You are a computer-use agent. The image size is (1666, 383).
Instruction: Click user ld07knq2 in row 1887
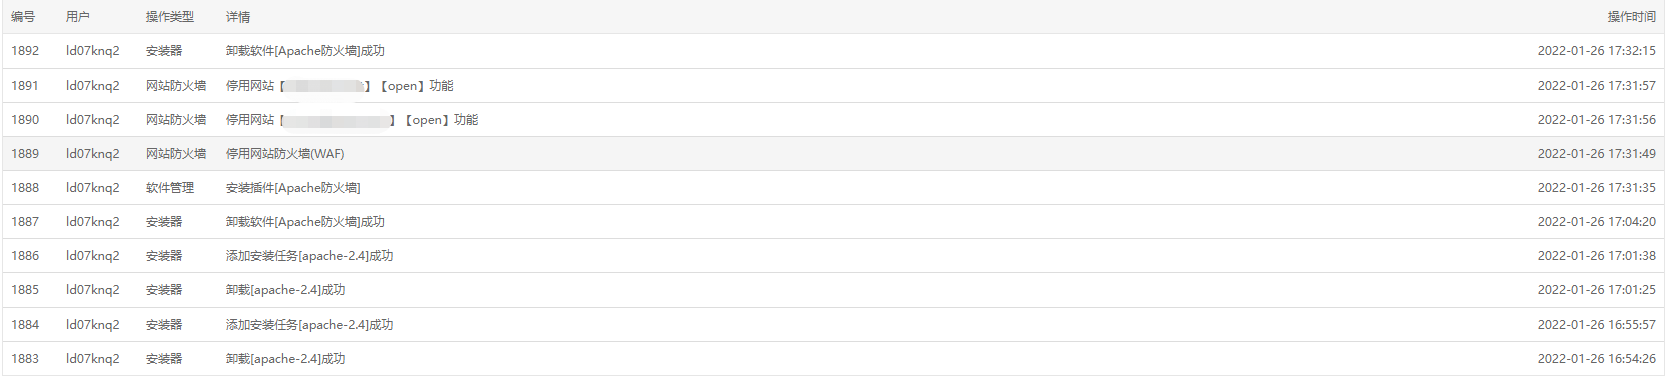[x=93, y=222]
